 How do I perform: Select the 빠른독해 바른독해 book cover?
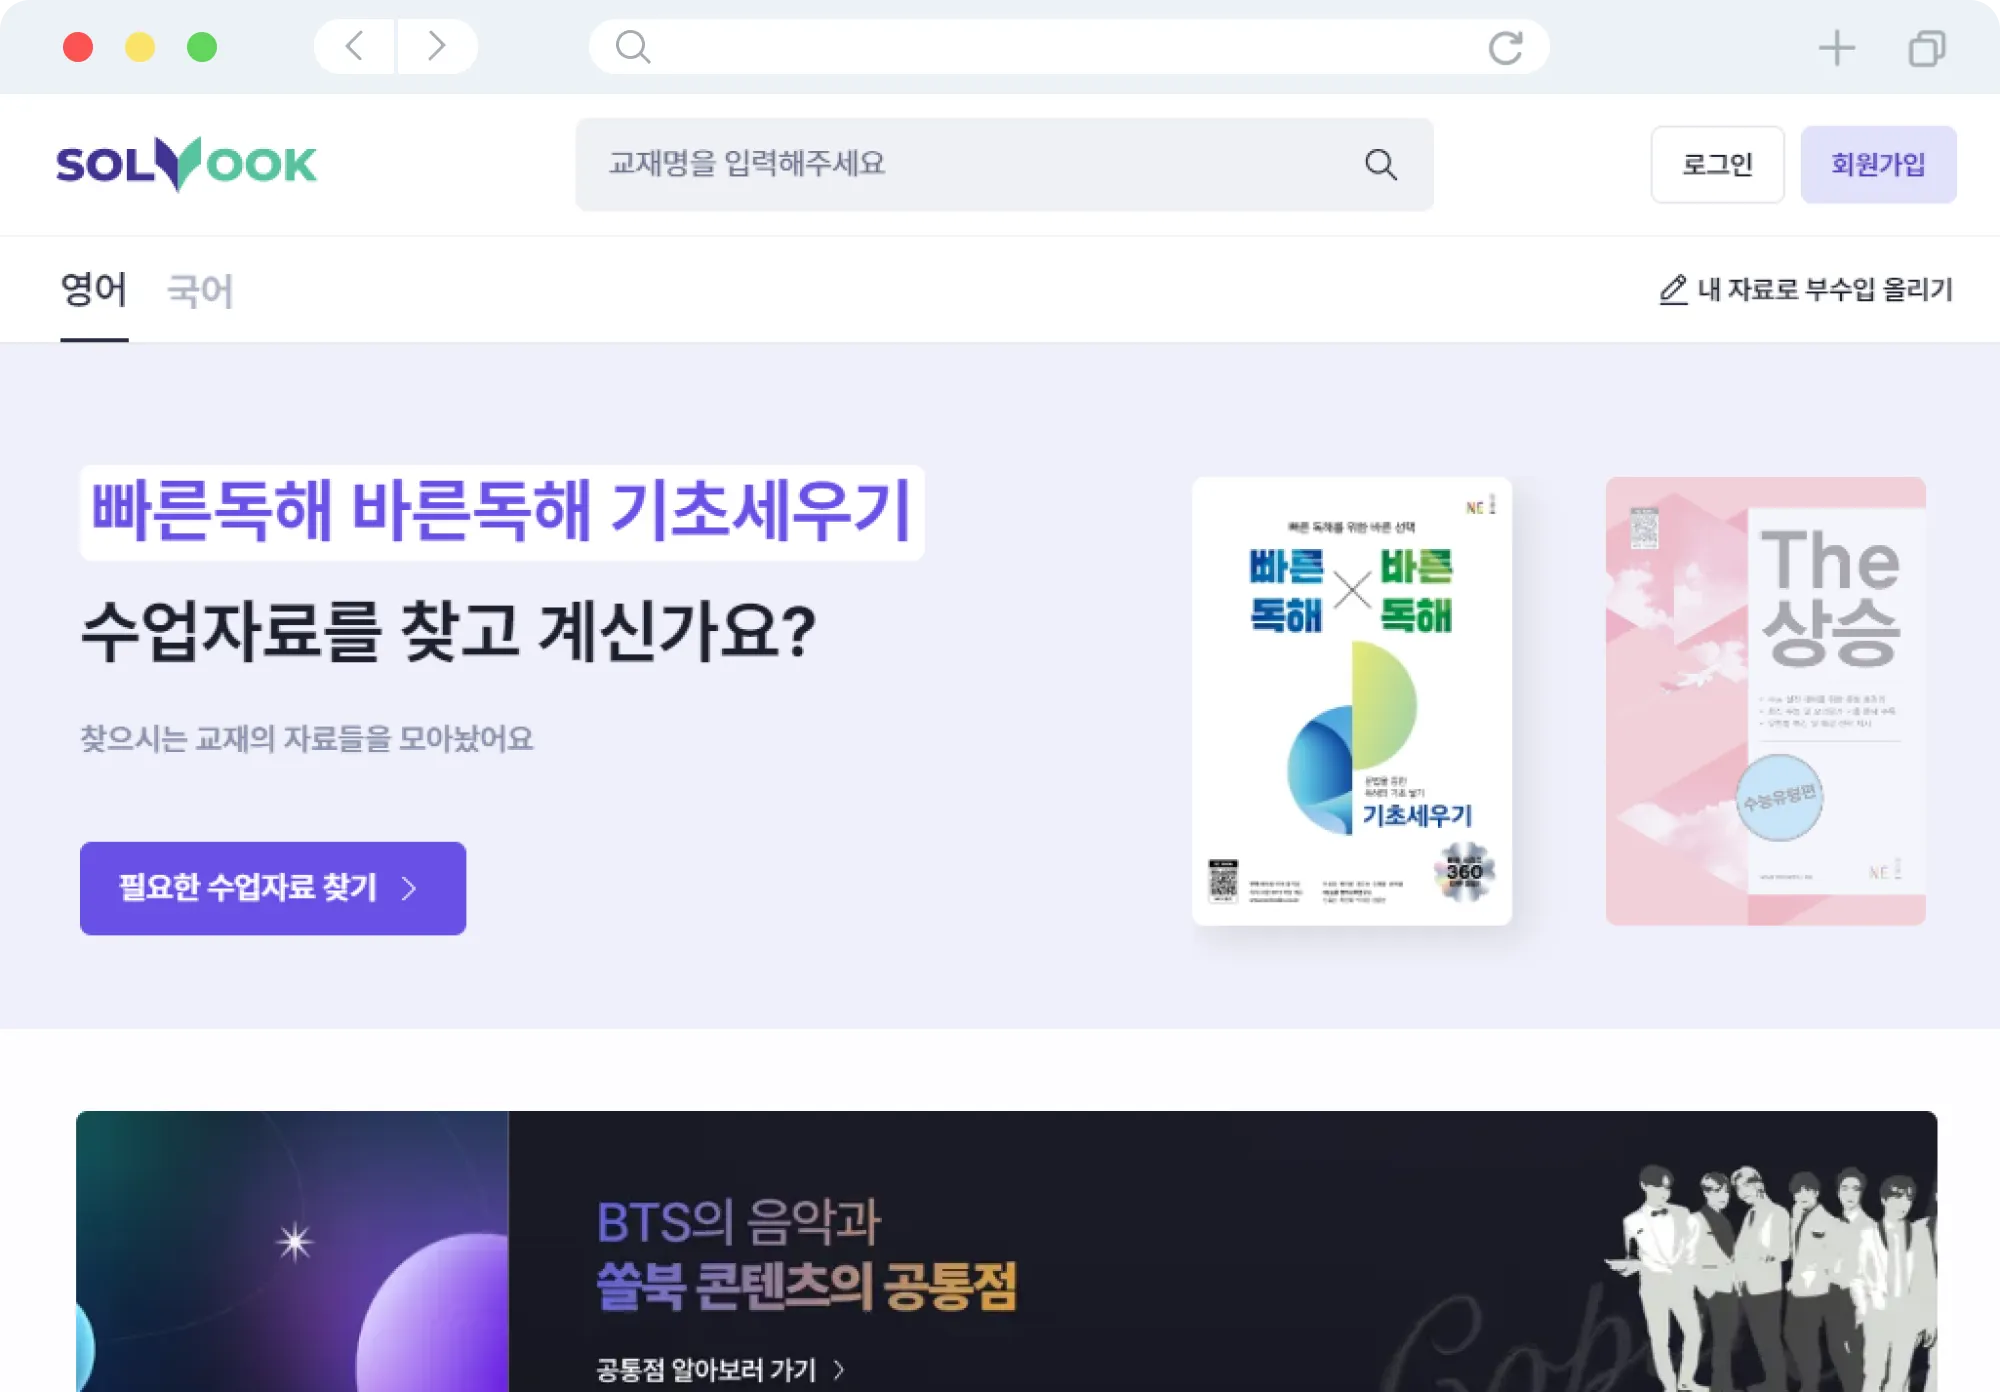coord(1351,701)
